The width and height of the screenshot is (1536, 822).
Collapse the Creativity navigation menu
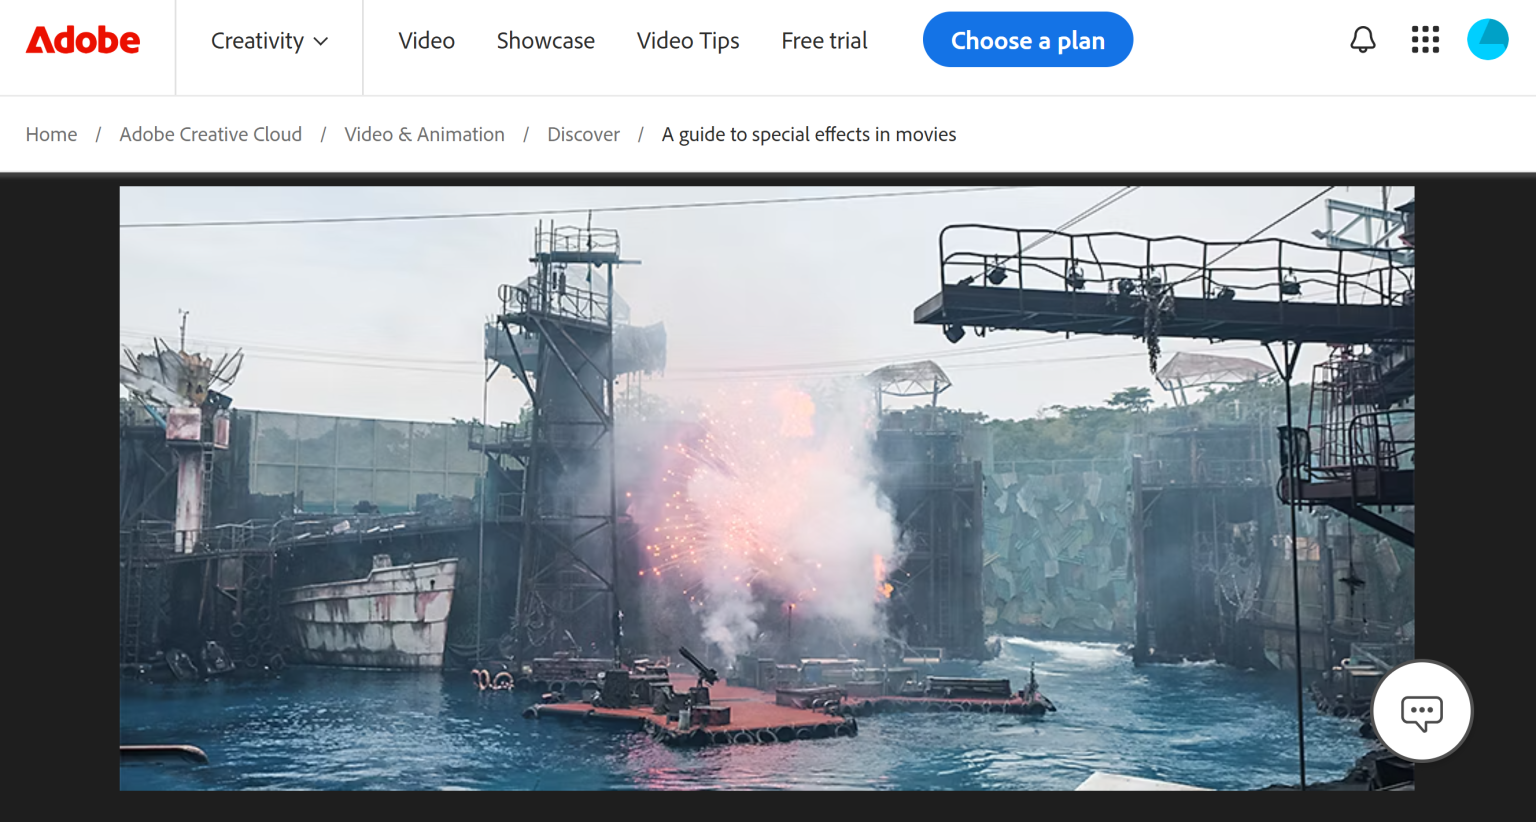point(268,41)
